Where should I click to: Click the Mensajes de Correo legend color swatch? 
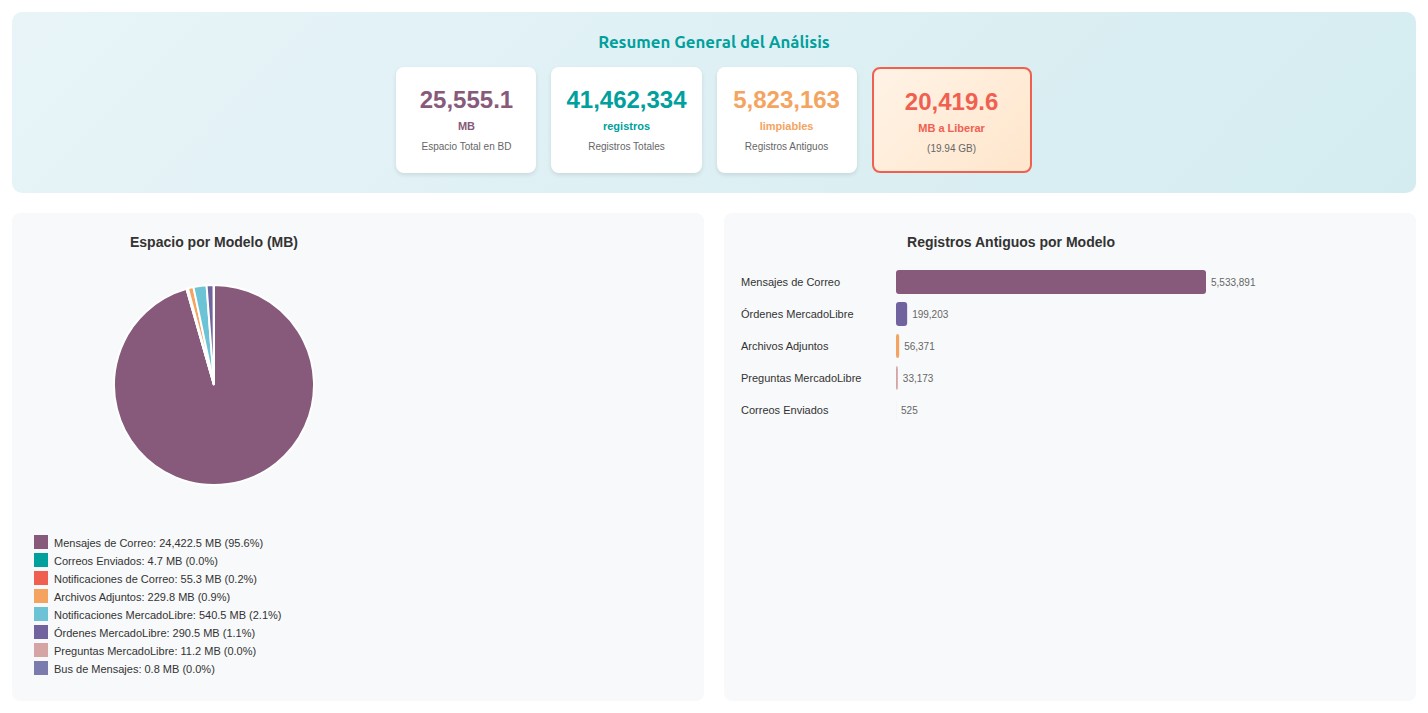pyautogui.click(x=41, y=542)
